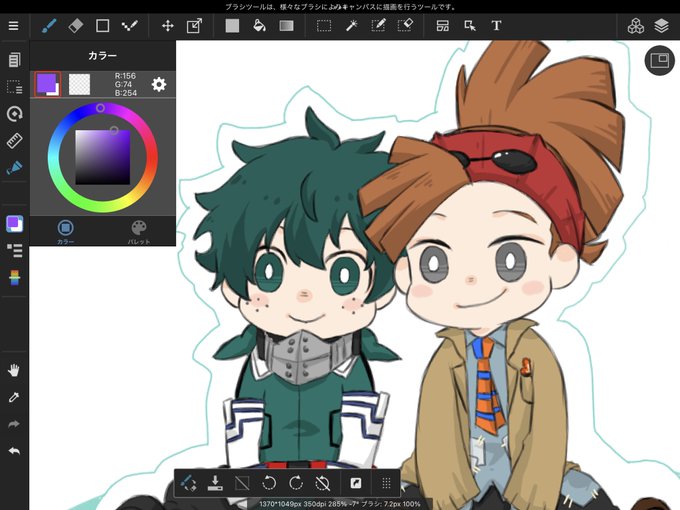Select the Panel Divide tool
The width and height of the screenshot is (680, 510).
click(x=443, y=26)
